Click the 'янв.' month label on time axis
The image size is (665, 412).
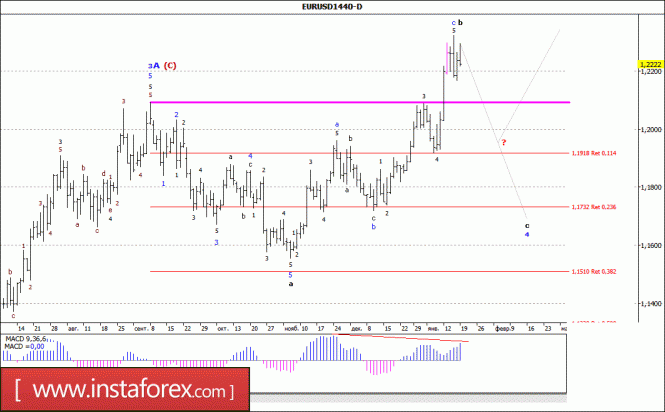433,328
